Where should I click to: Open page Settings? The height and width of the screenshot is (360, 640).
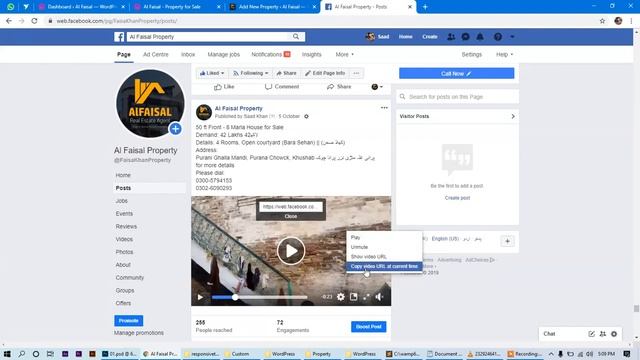click(471, 54)
